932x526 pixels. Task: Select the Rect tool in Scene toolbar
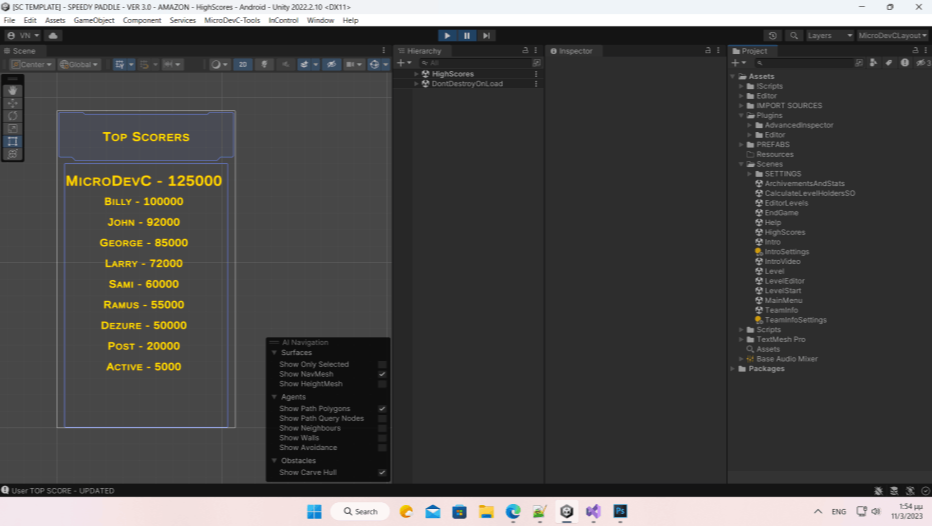click(x=13, y=141)
